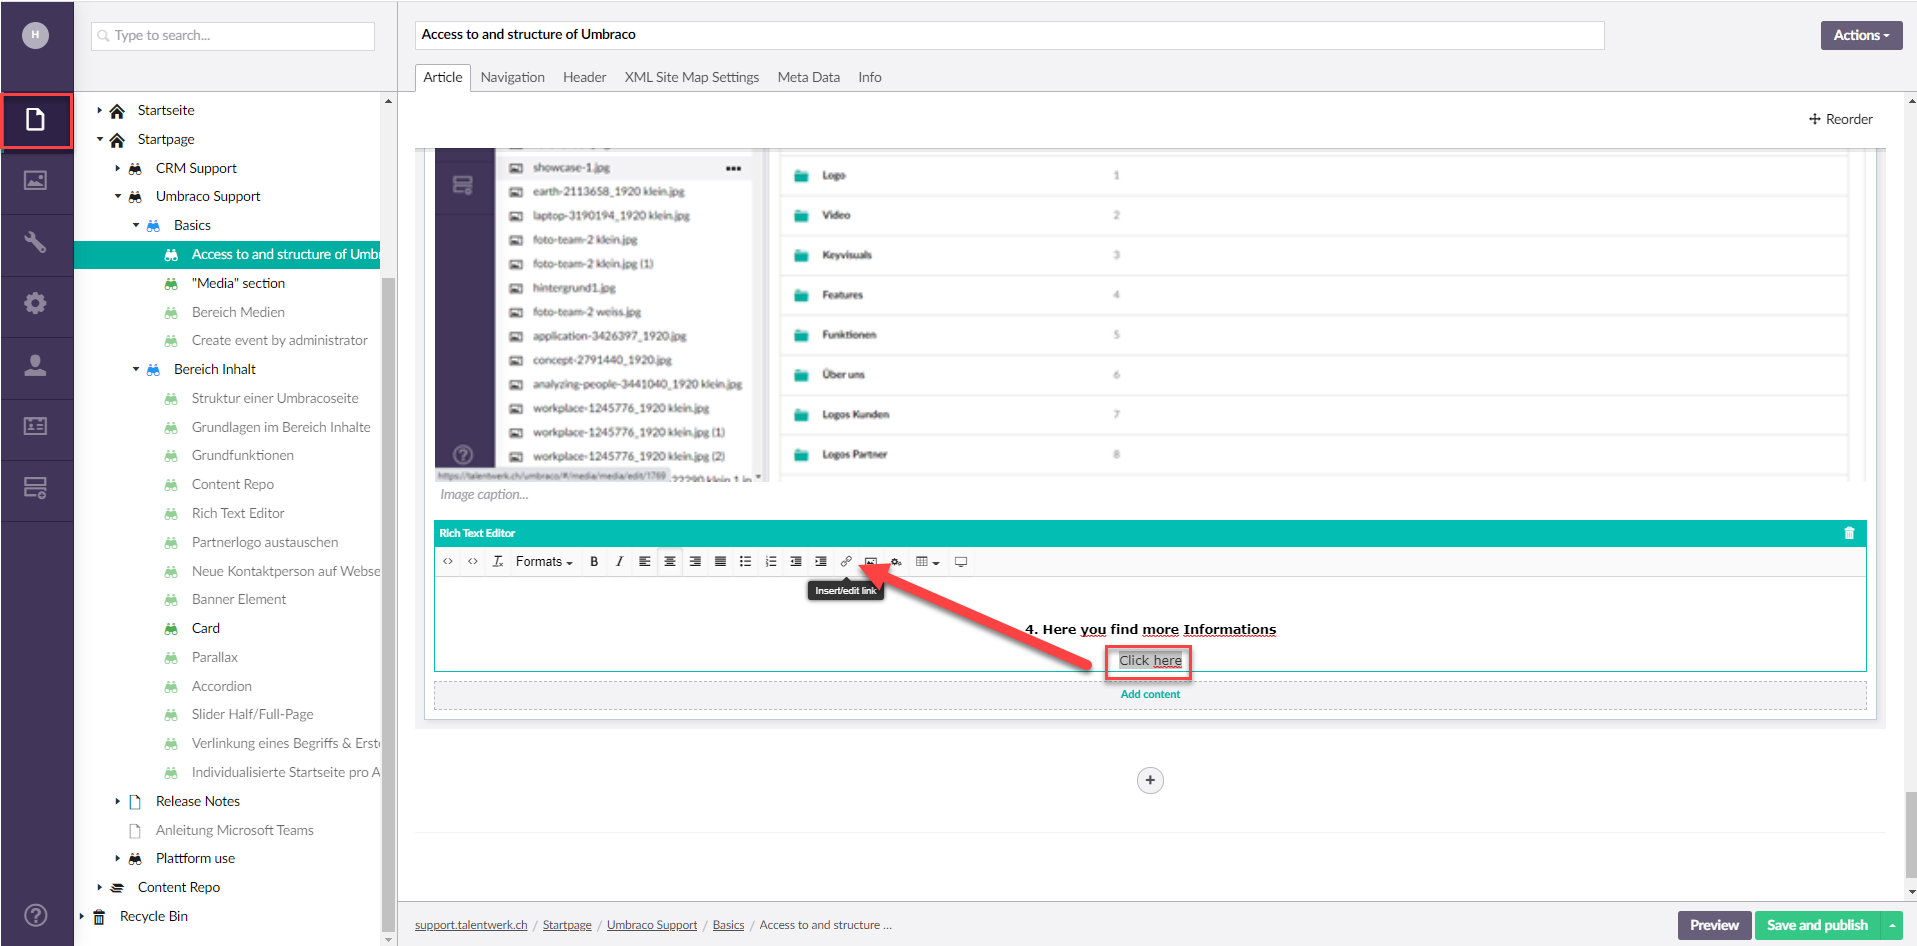1917x946 pixels.
Task: Align text left in the editor
Action: (x=644, y=562)
